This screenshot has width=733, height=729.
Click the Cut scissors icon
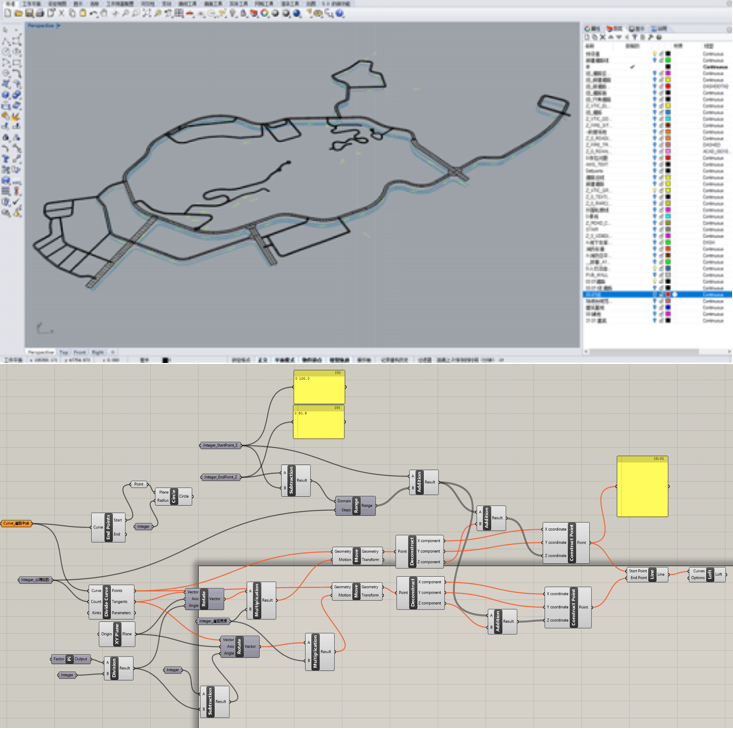[61, 14]
